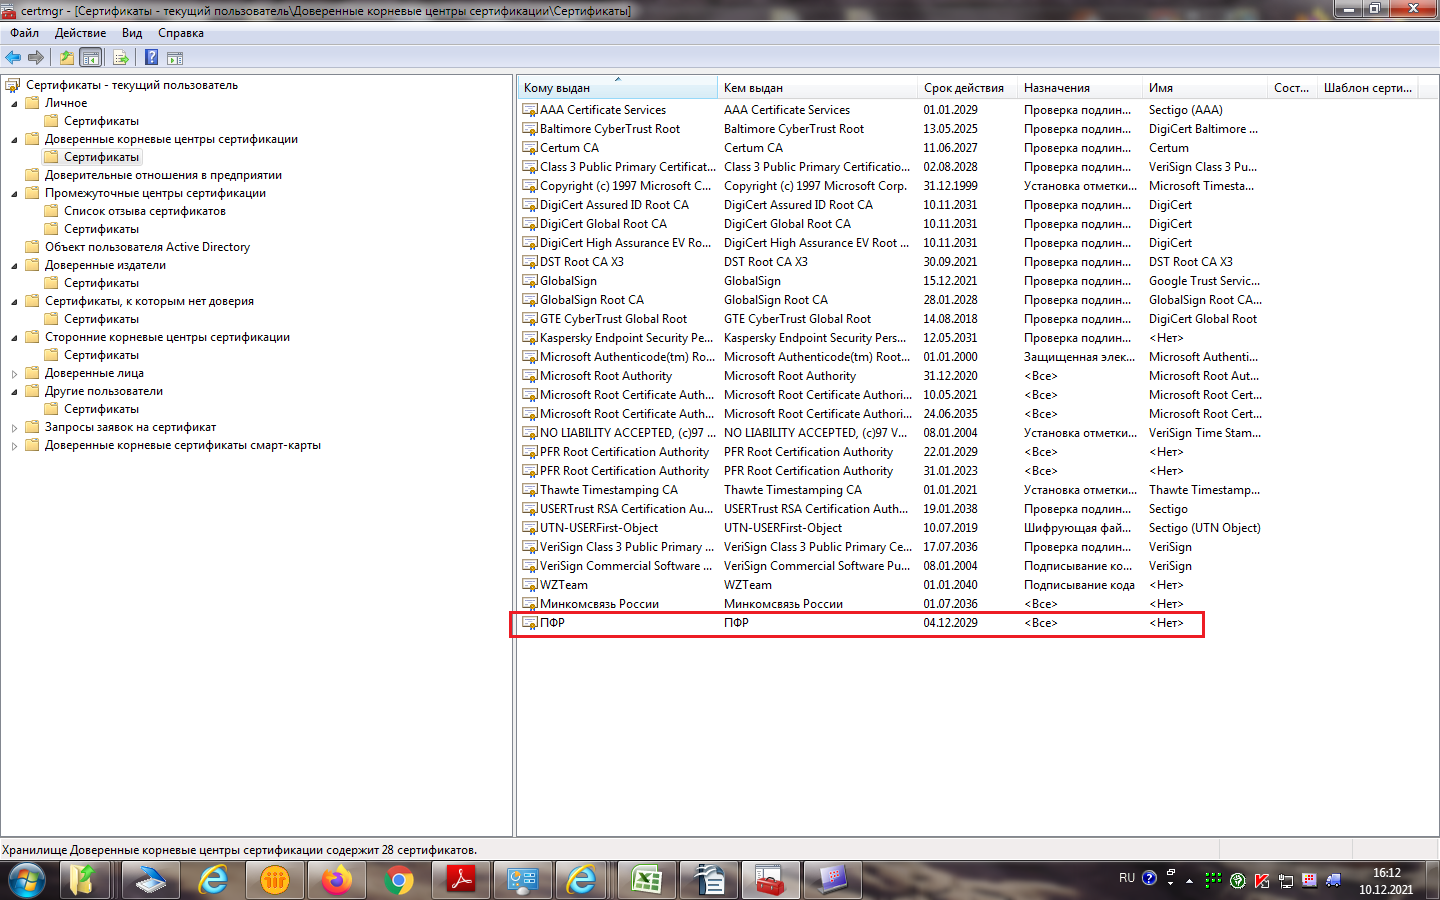Click the Export list toolbar icon

(121, 58)
